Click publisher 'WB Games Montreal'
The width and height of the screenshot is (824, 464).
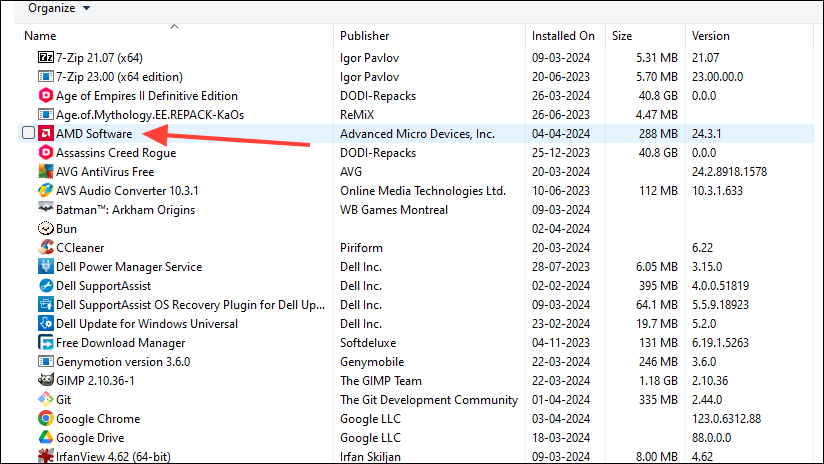pos(394,210)
